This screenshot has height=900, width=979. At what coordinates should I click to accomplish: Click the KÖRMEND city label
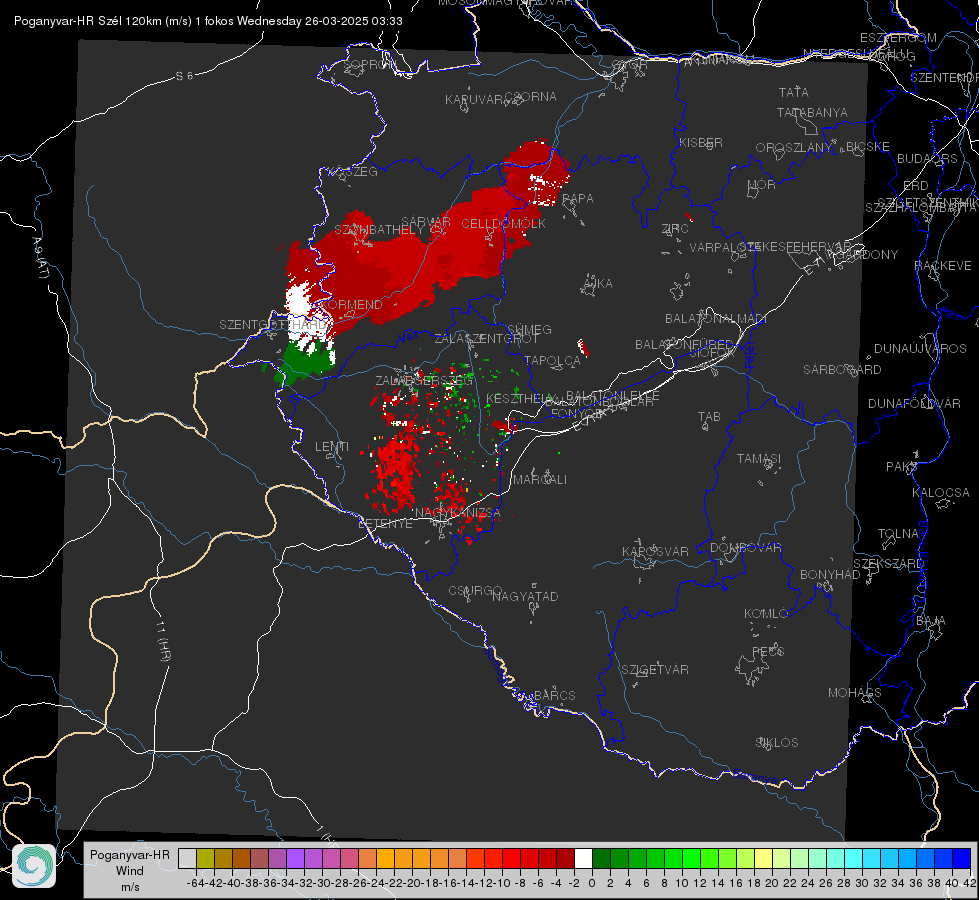350,305
